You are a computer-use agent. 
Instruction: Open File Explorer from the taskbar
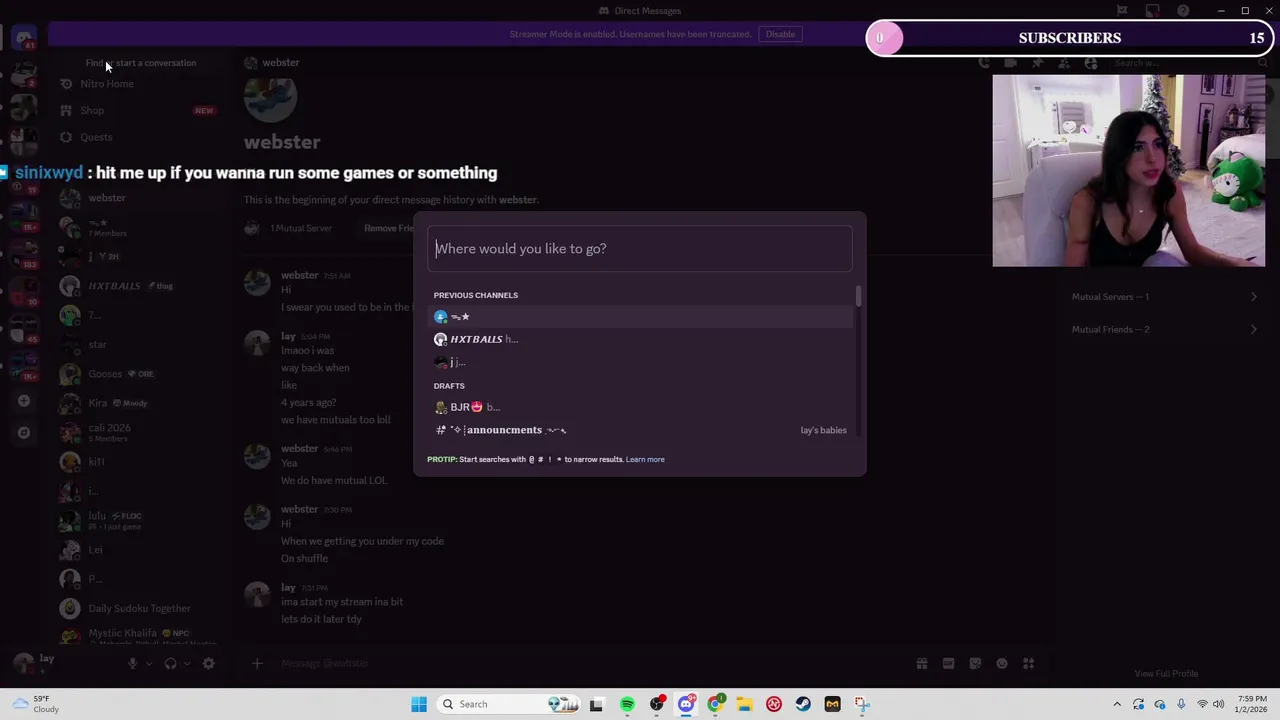(x=744, y=704)
